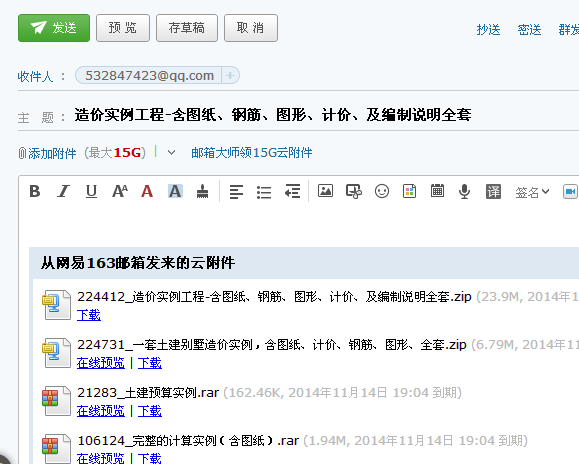Click the rar icon of file 106124
Image resolution: width=579 pixels, height=464 pixels.
tap(56, 449)
